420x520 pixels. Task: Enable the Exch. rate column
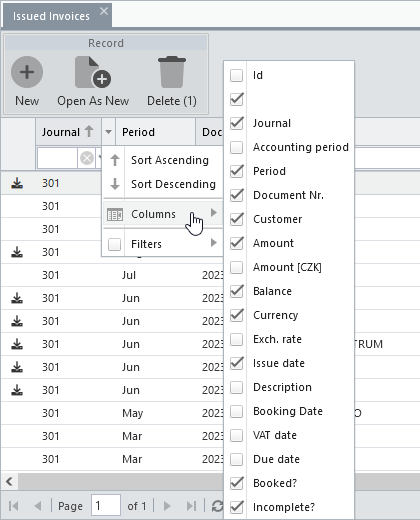tap(236, 339)
